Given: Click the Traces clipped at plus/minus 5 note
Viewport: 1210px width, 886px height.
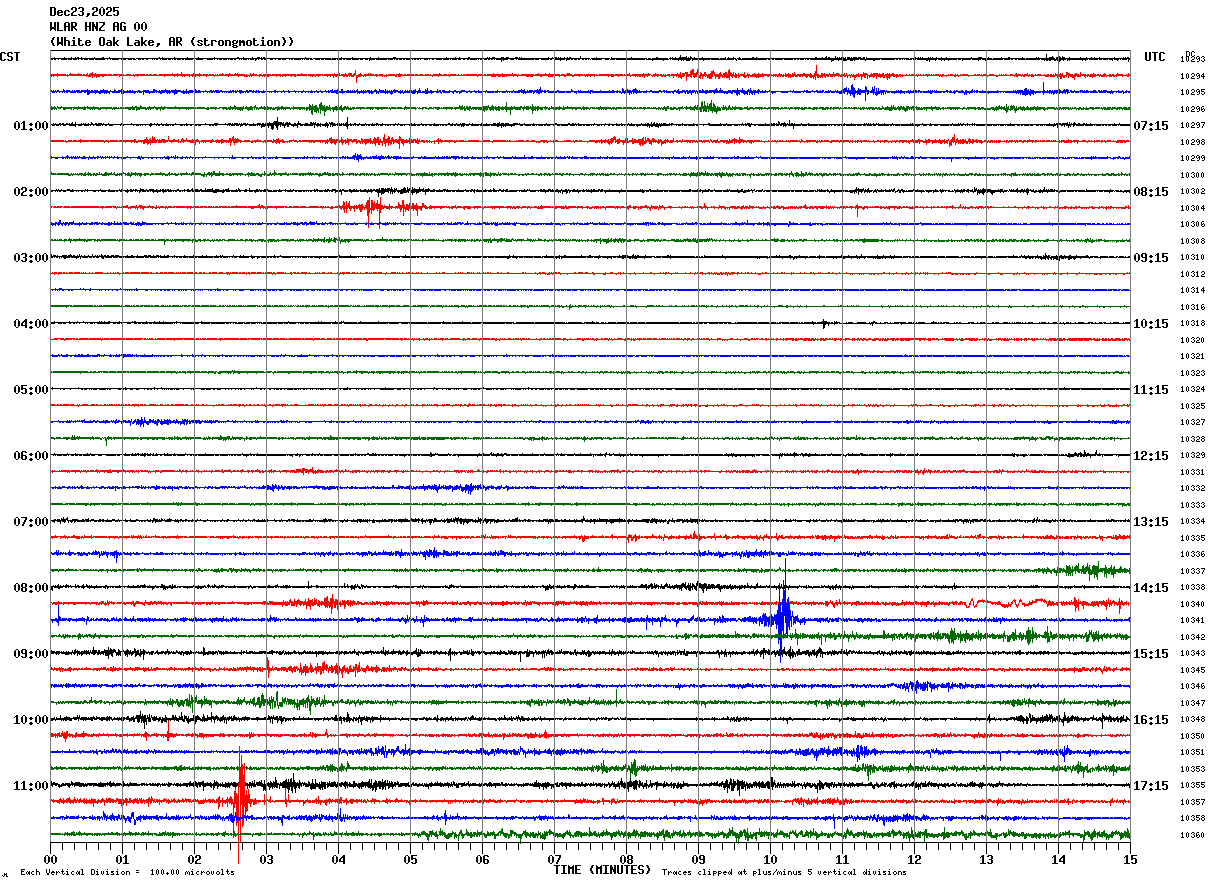Looking at the screenshot, I should click(784, 873).
